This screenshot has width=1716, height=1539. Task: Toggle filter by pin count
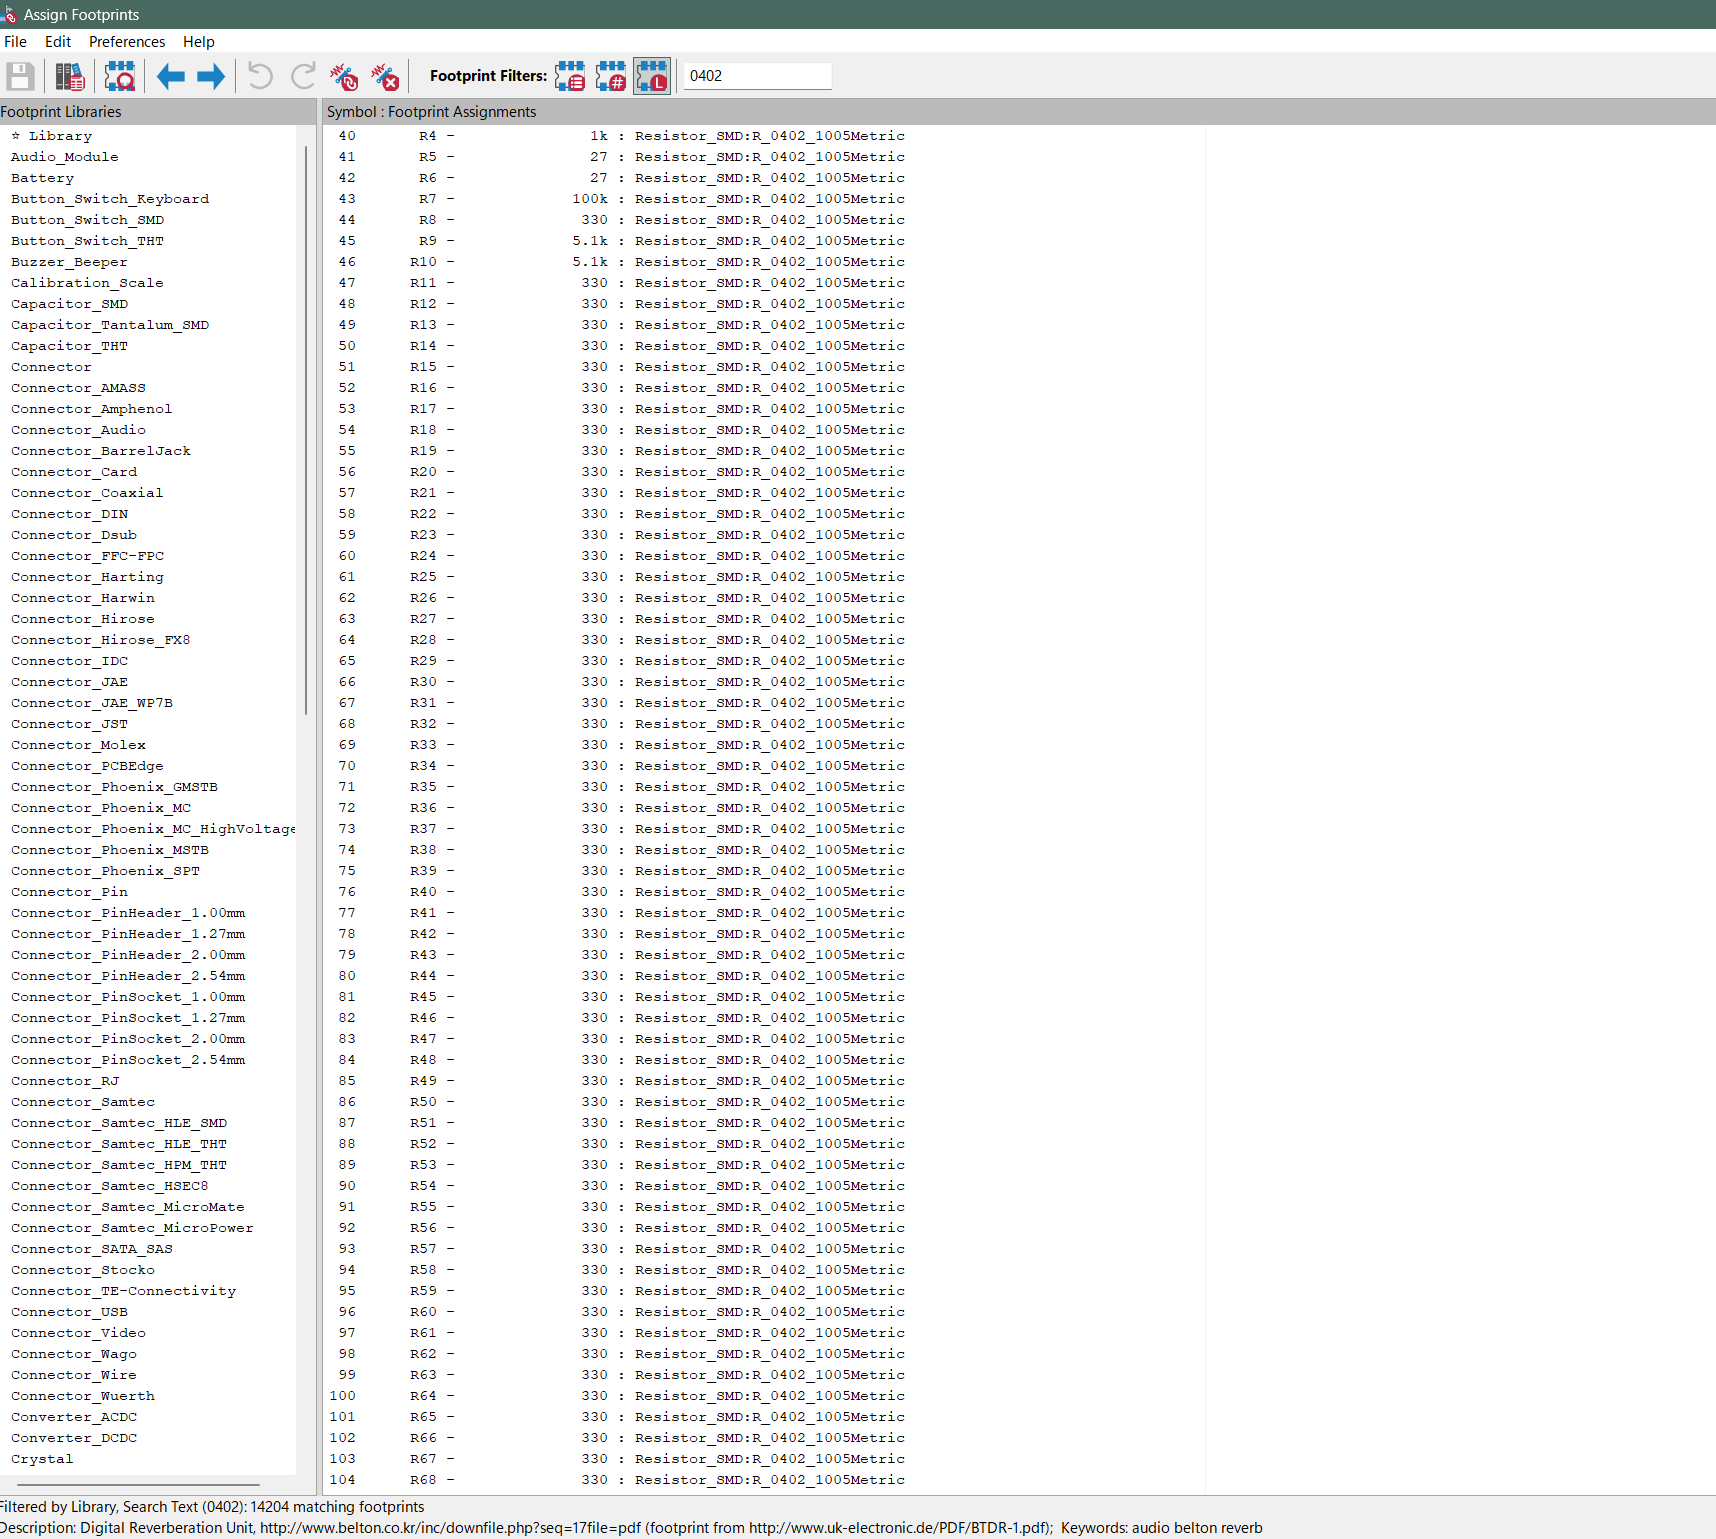point(611,76)
